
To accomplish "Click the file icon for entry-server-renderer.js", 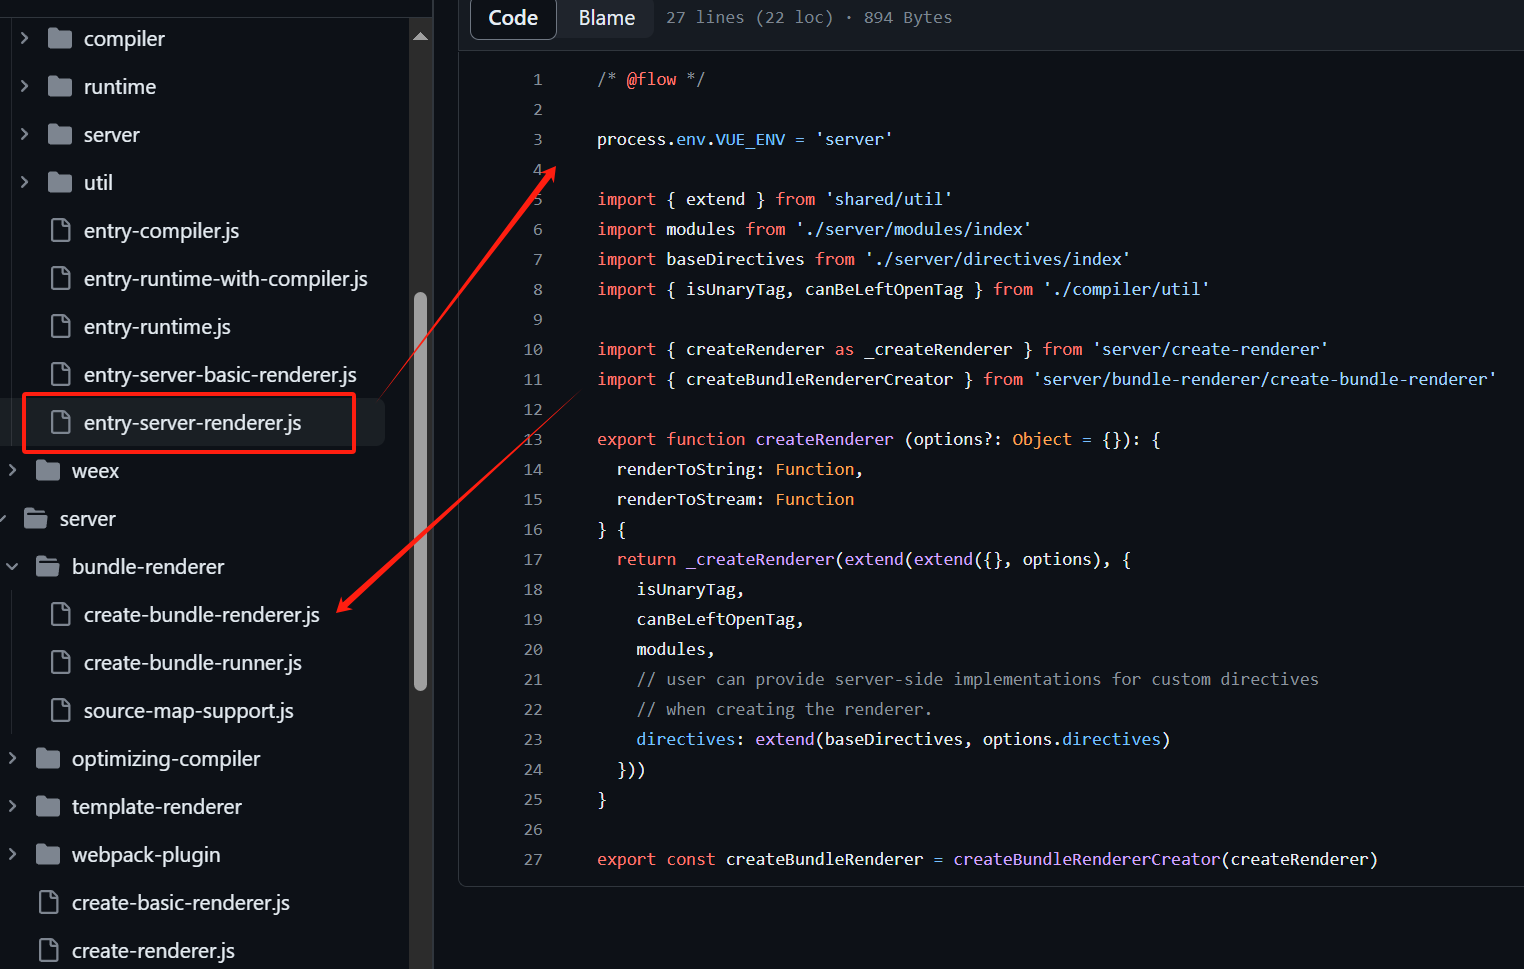I will click(x=61, y=423).
